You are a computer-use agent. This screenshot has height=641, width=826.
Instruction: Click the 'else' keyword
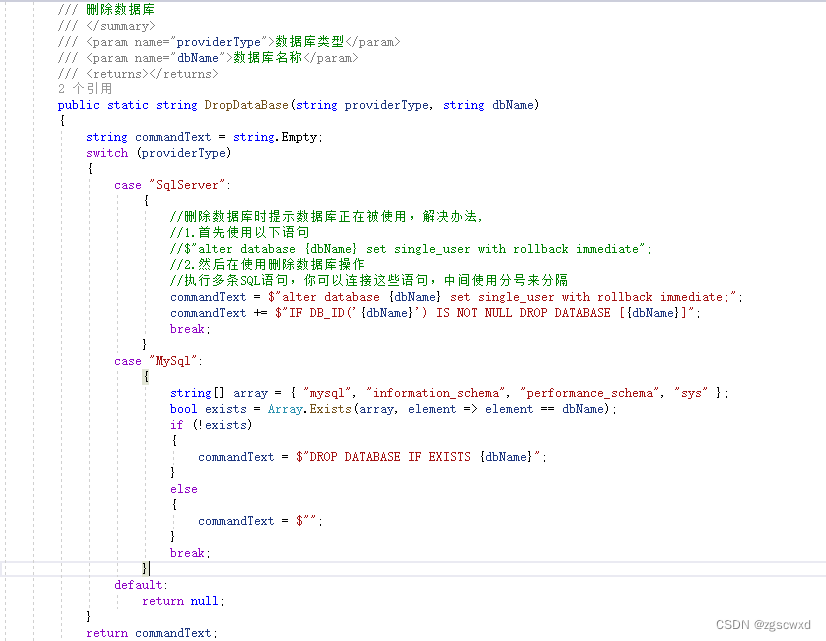click(x=184, y=489)
